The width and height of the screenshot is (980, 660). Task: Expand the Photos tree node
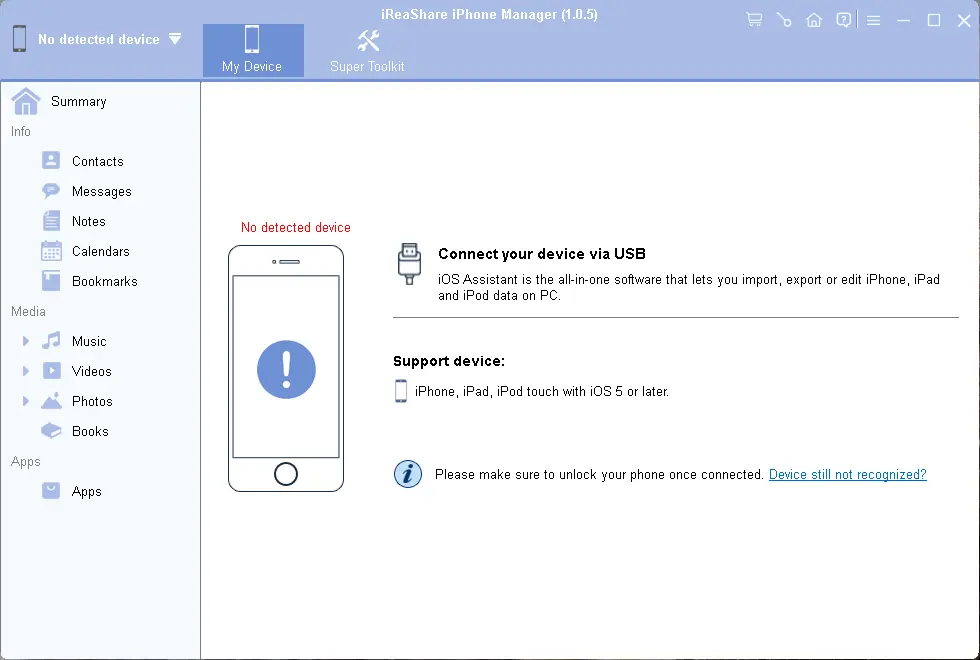pyautogui.click(x=26, y=401)
